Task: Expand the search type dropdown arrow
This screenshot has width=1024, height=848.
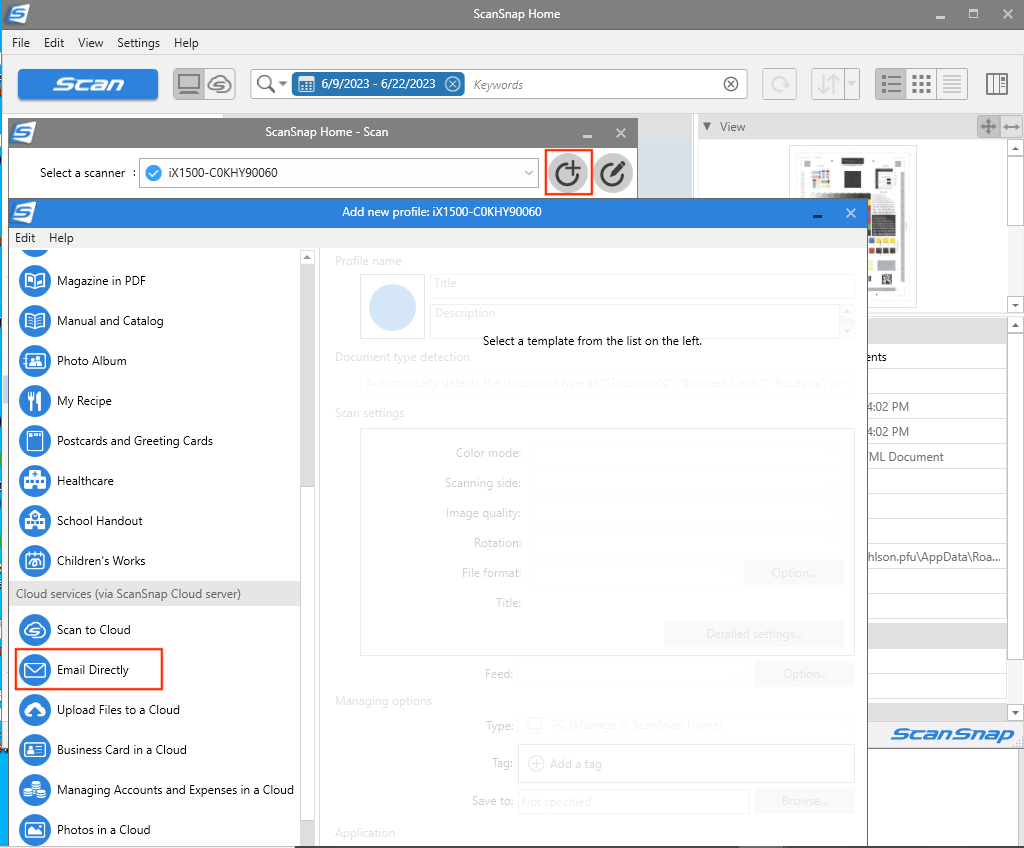Action: coord(283,84)
